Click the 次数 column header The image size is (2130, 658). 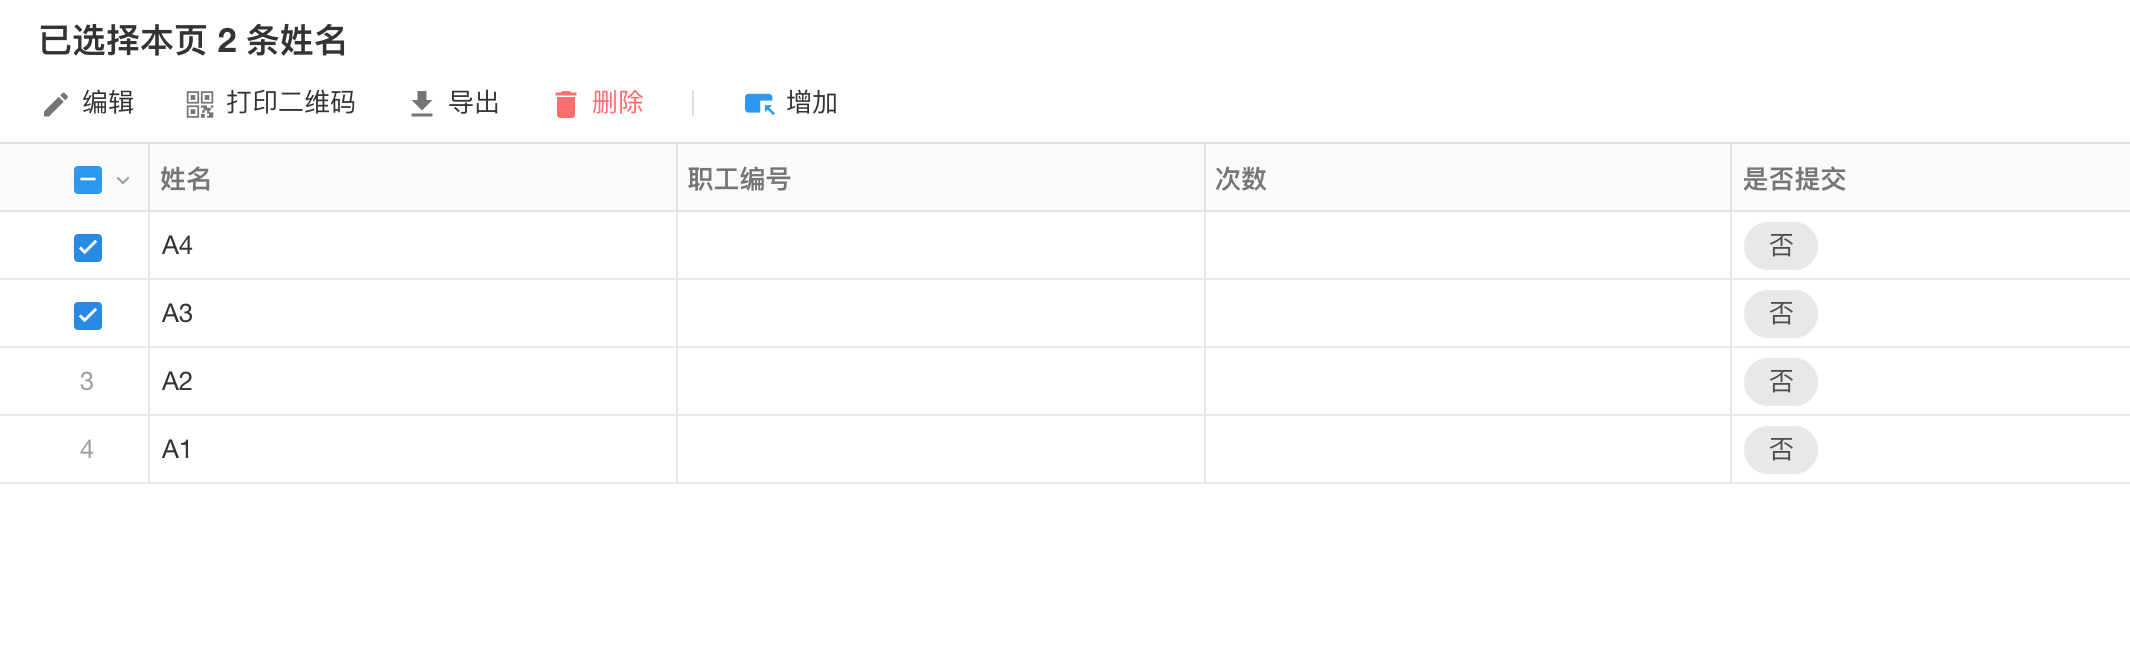pos(1240,180)
